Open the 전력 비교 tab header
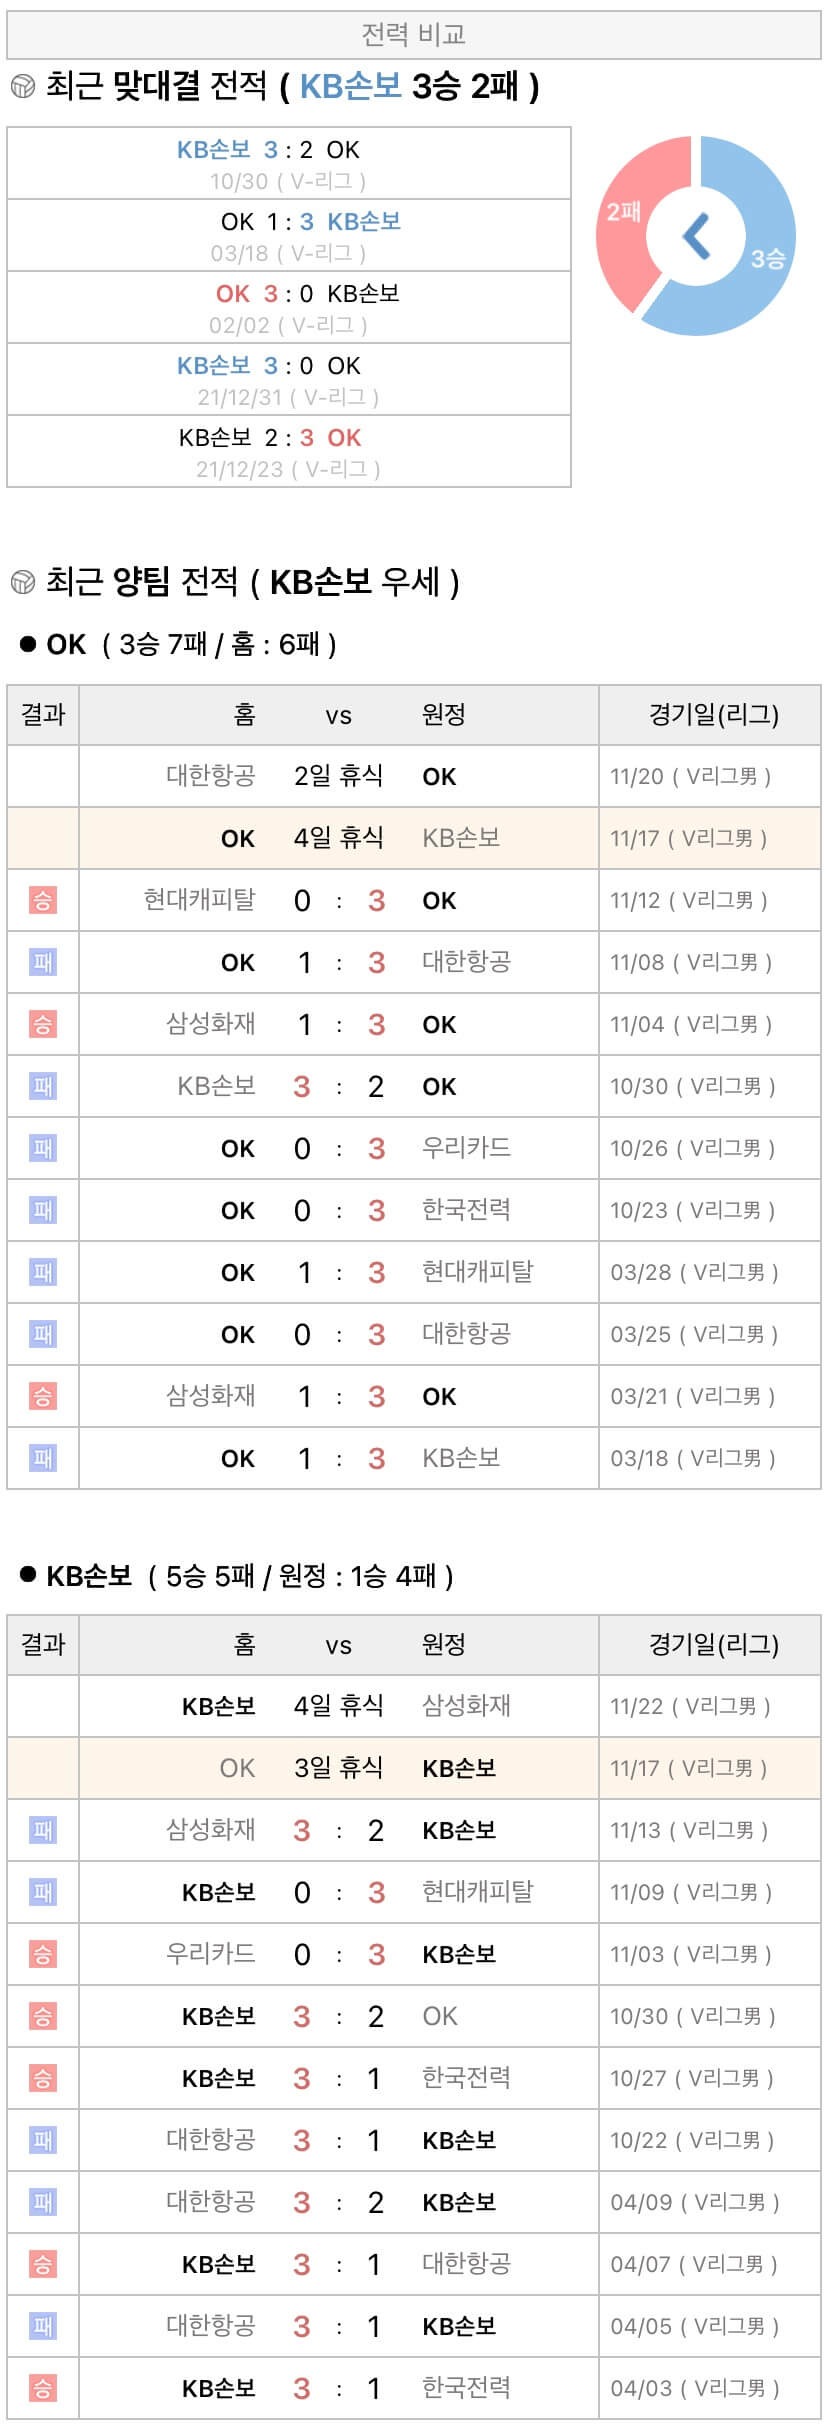This screenshot has height=2433, width=828. click(x=414, y=36)
